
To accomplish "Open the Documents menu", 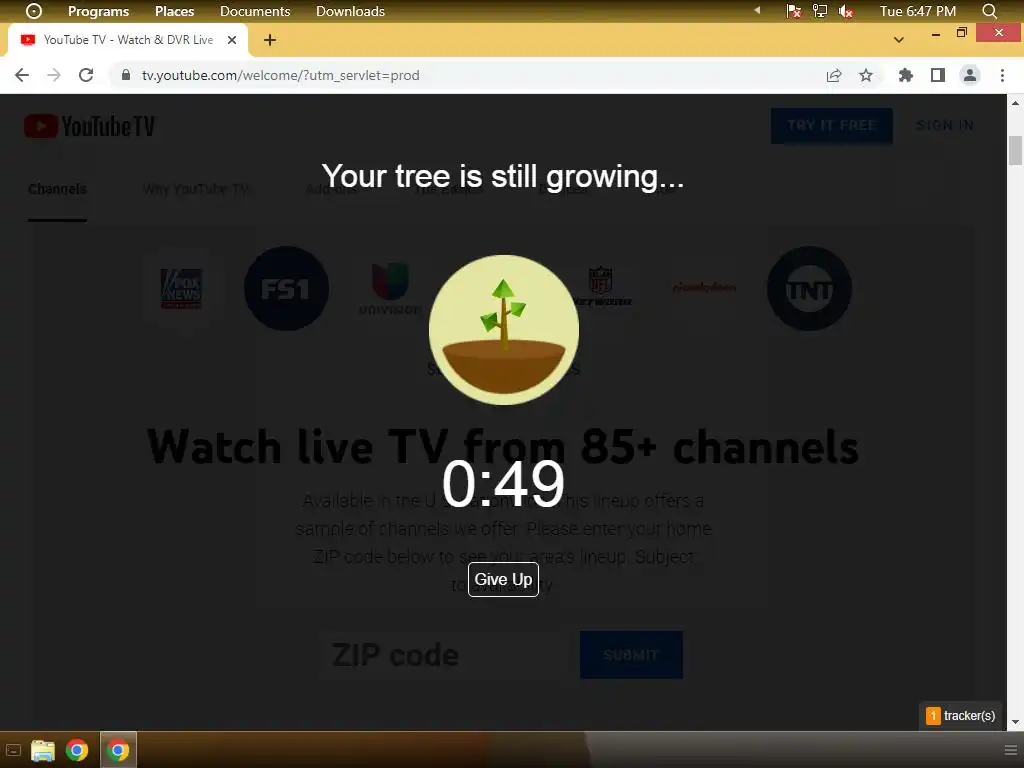I will [255, 11].
